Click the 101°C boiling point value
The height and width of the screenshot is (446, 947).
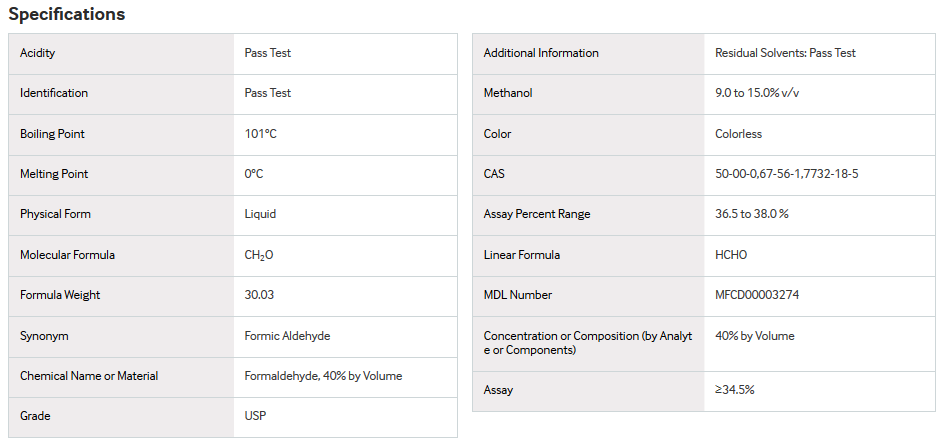click(x=260, y=134)
